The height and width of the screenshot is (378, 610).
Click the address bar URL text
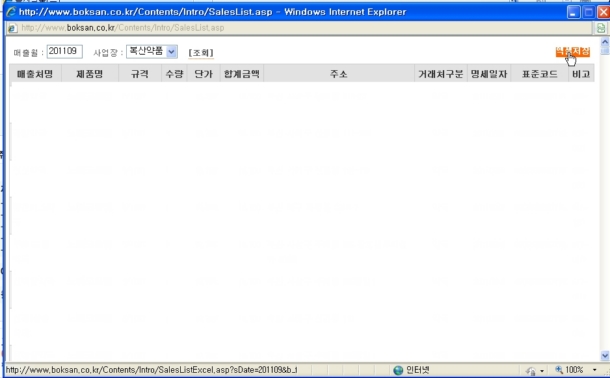tap(123, 28)
